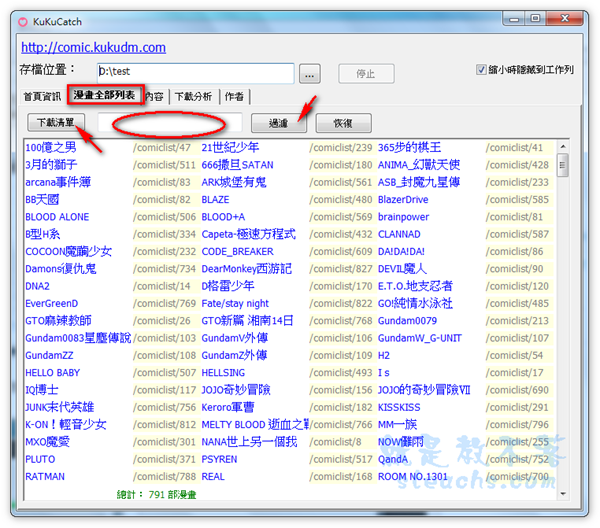Switch to the 首頁資訊 tab
600x528 pixels.
coord(42,96)
